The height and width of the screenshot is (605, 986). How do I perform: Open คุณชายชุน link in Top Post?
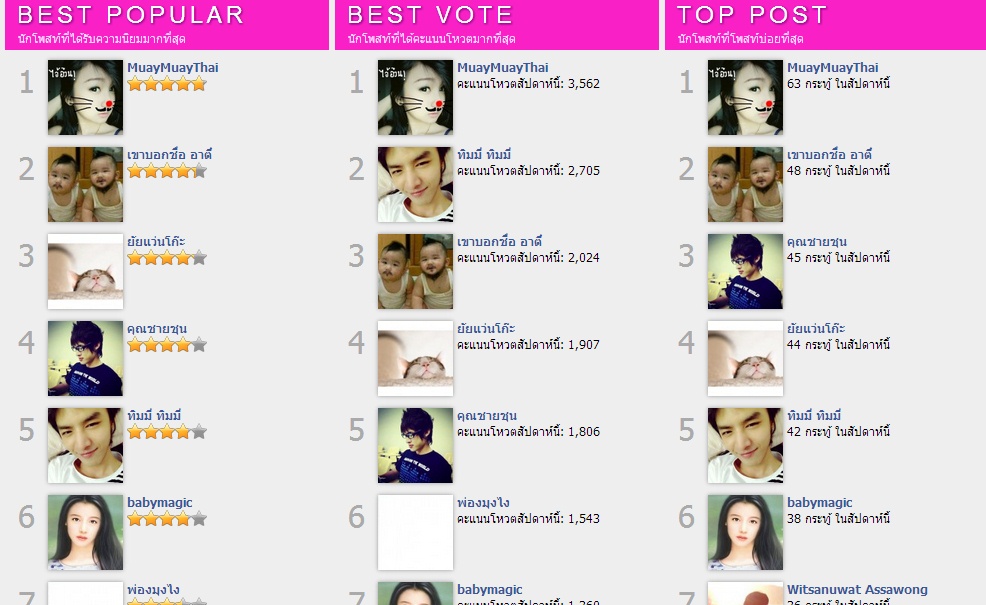tap(817, 241)
